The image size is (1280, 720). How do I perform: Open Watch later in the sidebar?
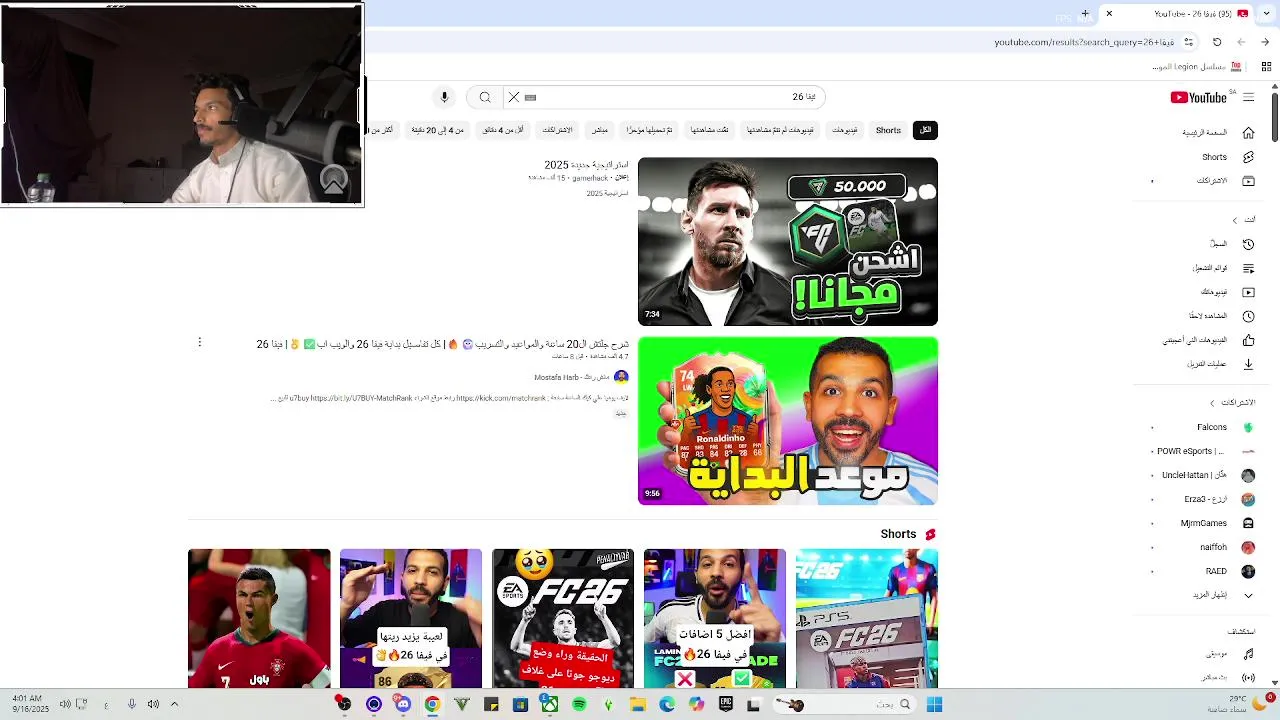click(x=1220, y=316)
